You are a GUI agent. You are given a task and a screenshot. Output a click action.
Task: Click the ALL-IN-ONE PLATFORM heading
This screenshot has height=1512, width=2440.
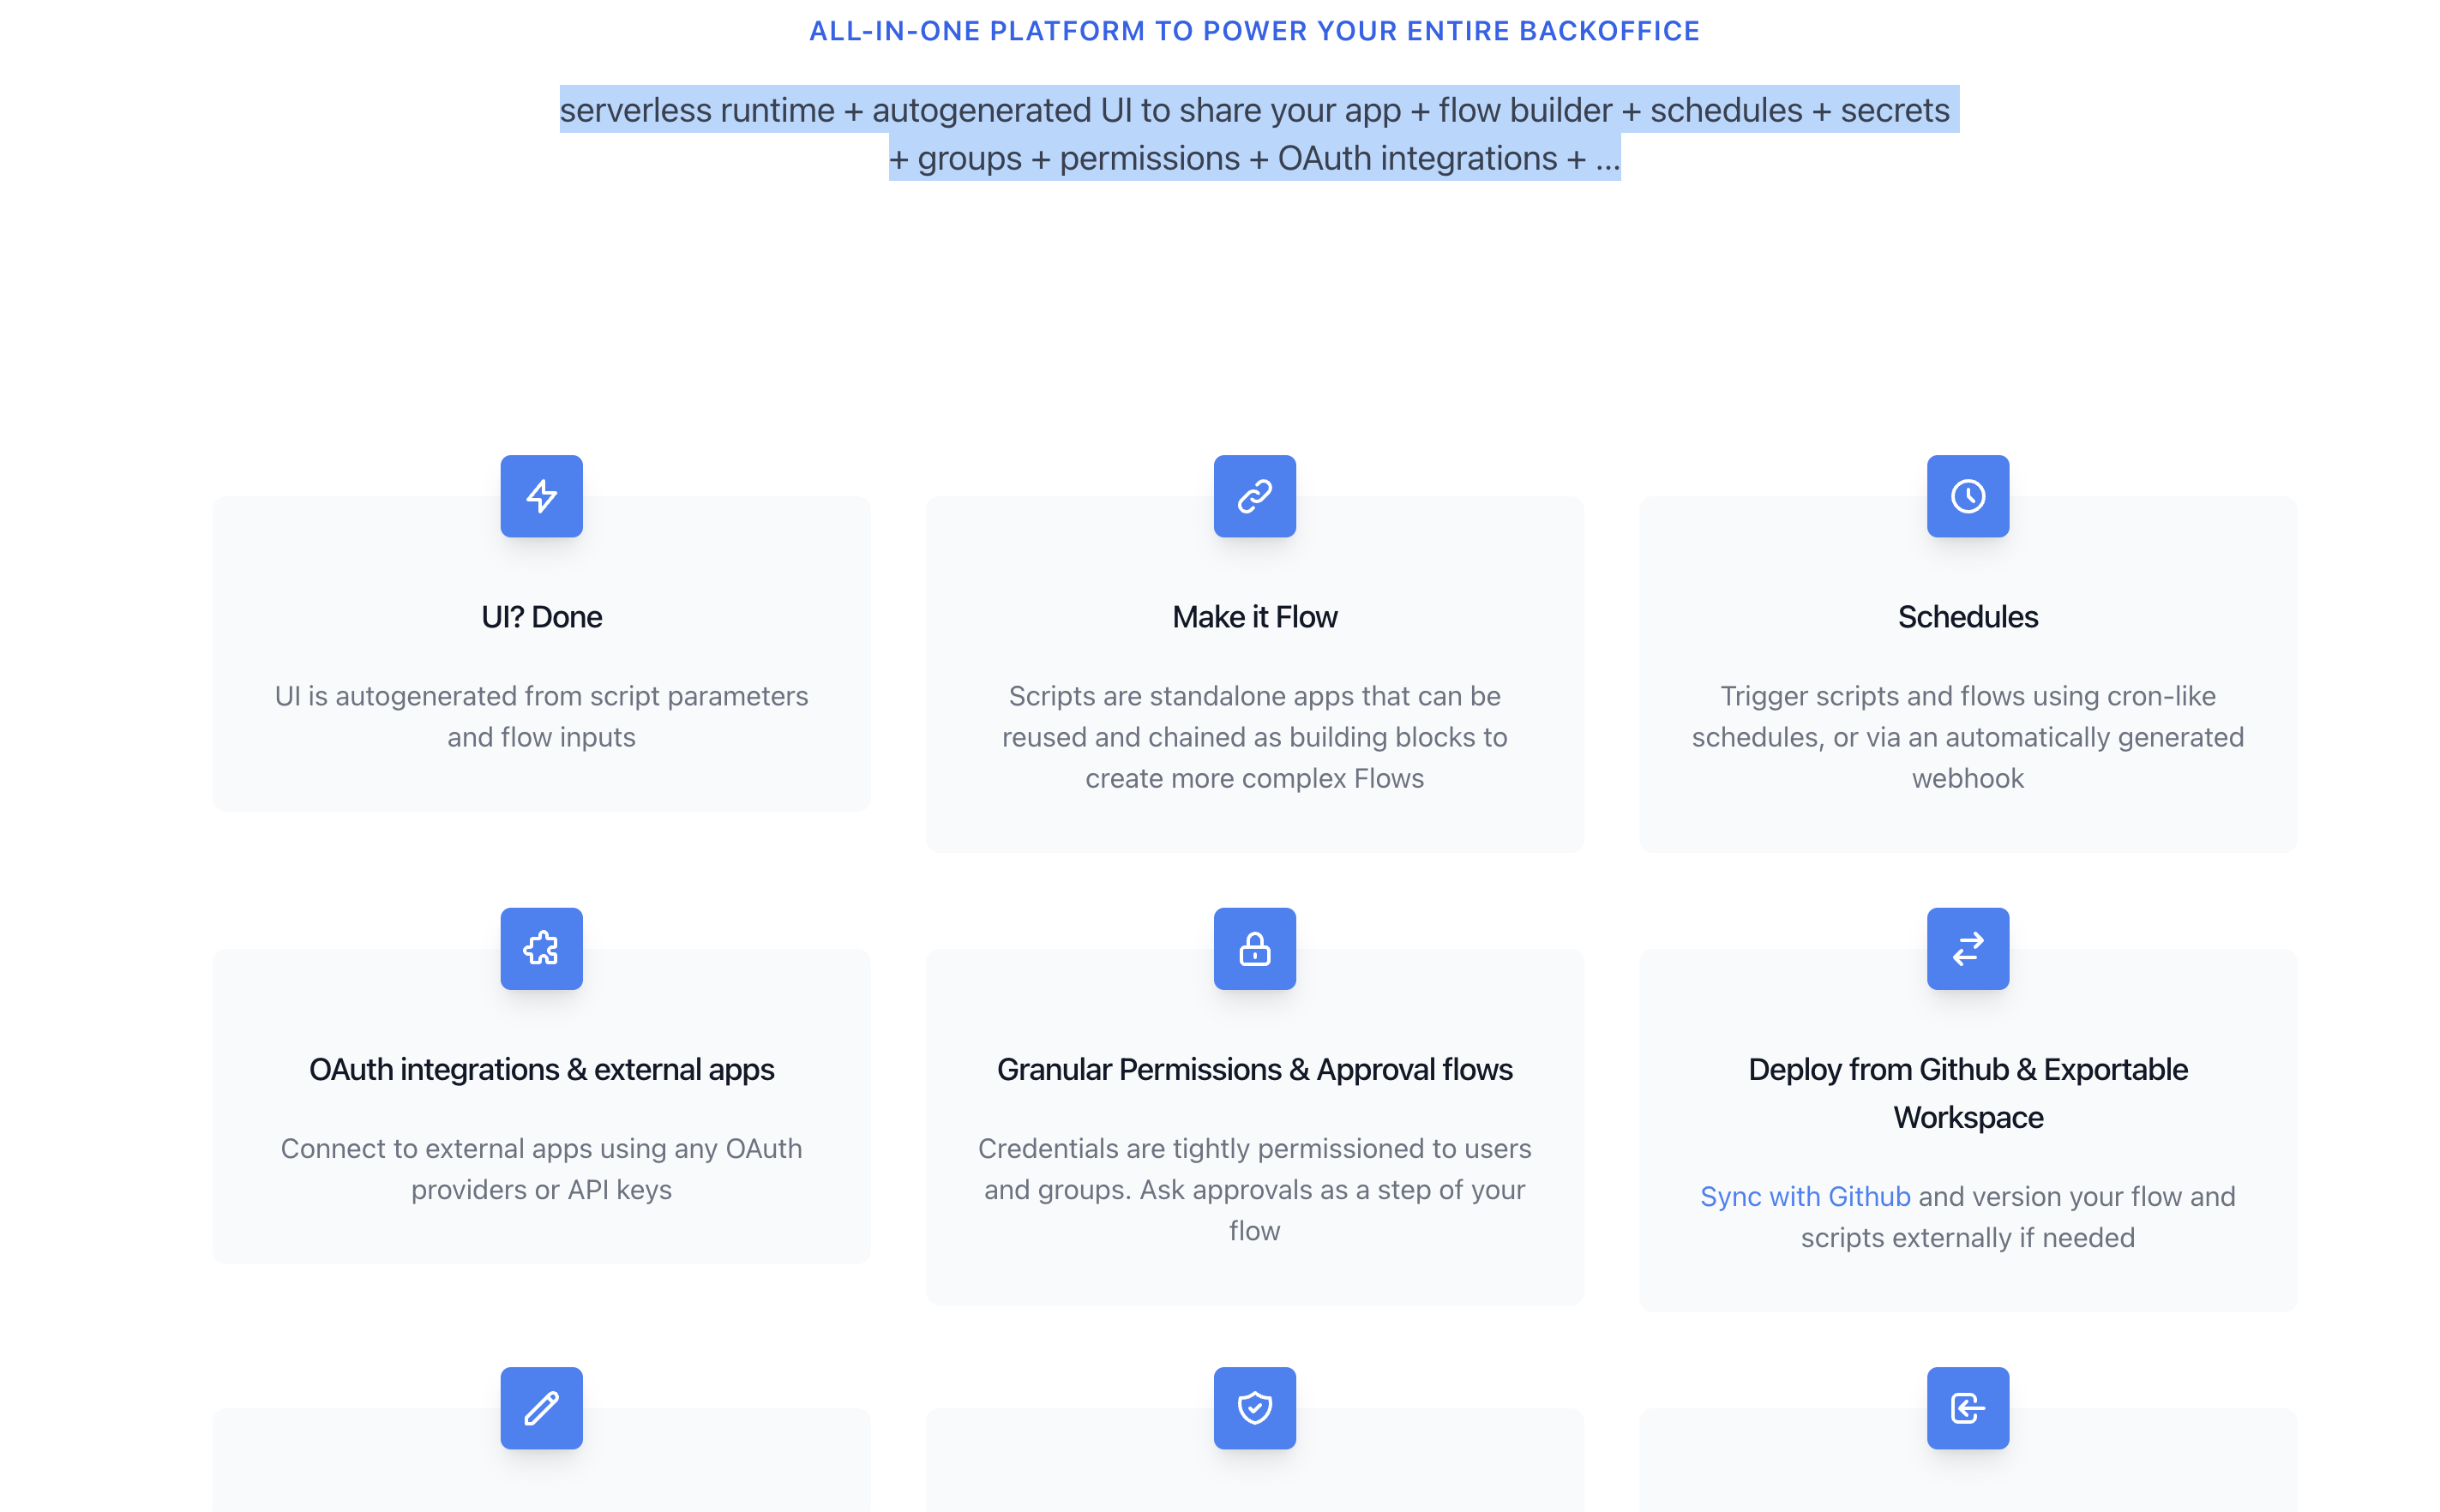1254,31
